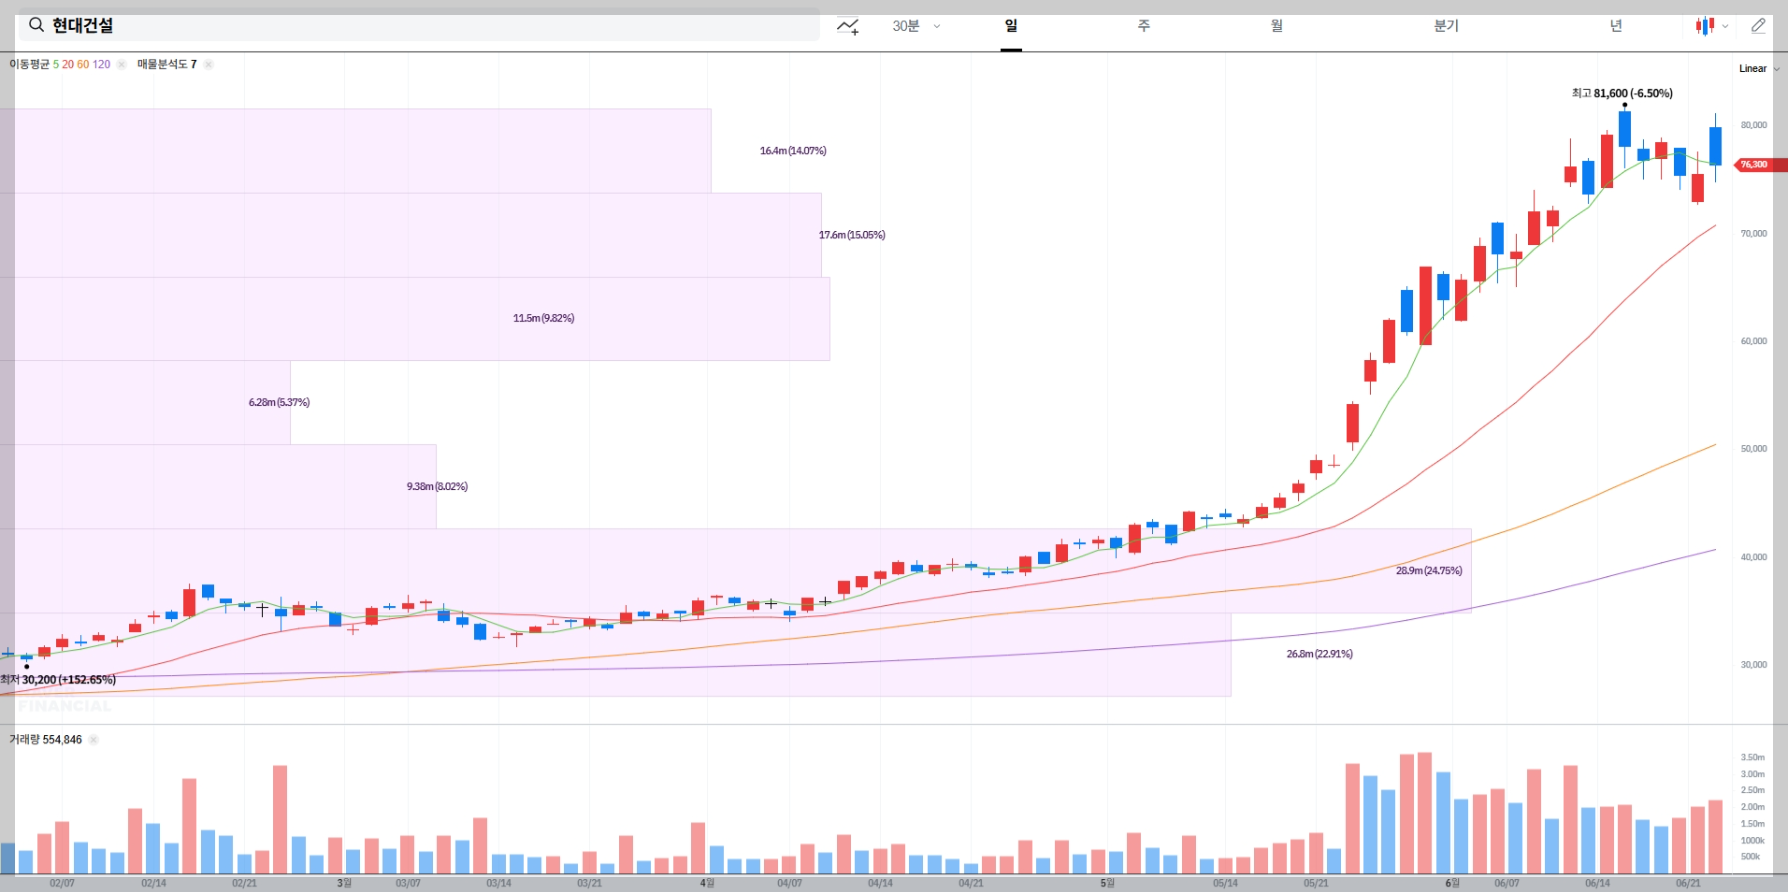1788x892 pixels.
Task: Switch to the 주 weekly tab
Action: click(1144, 26)
